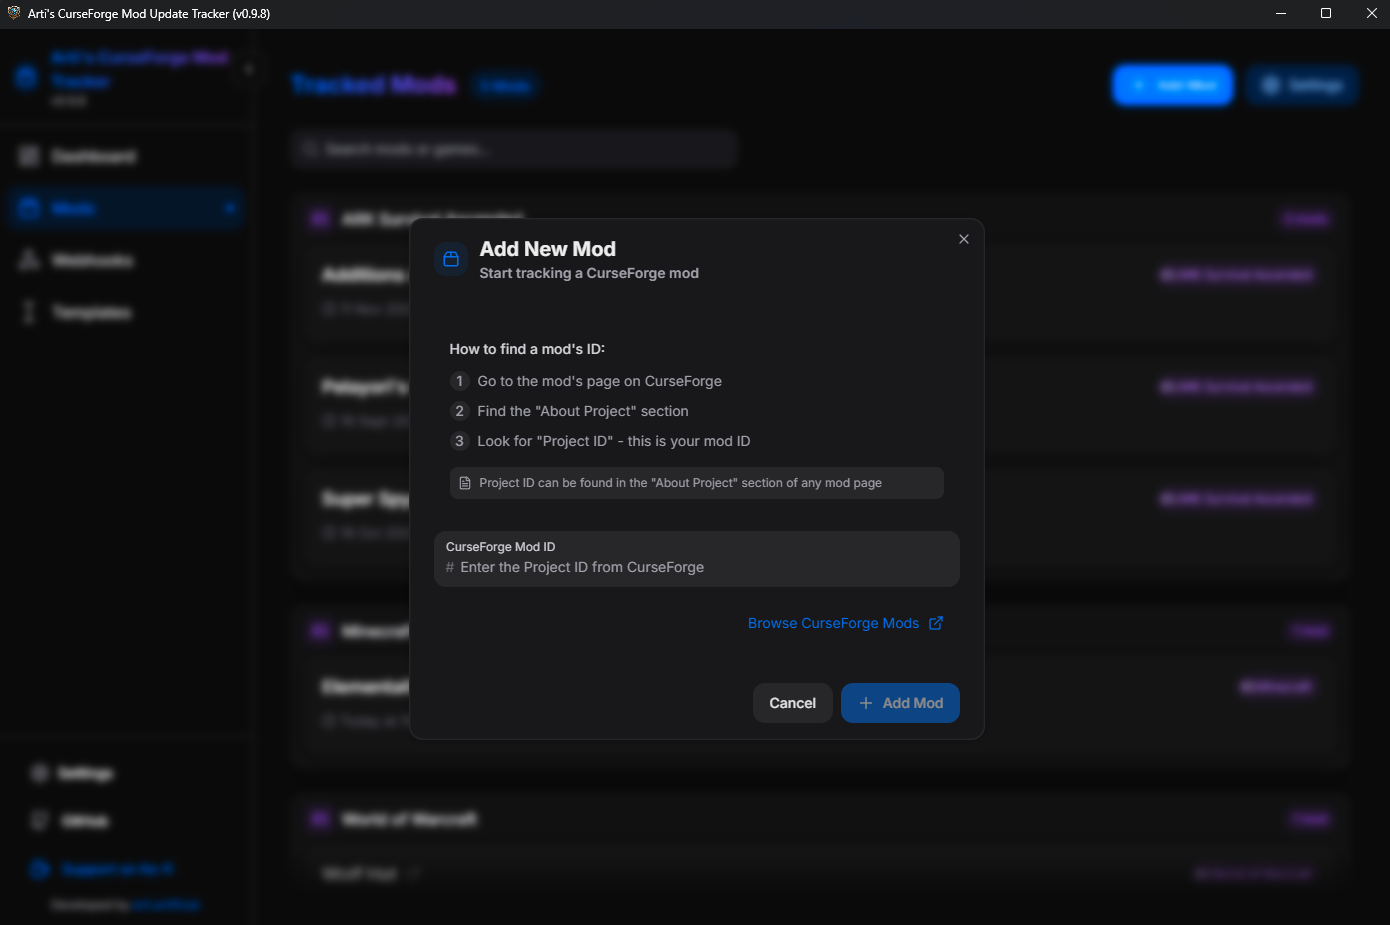The image size is (1390, 925).
Task: Click "How to find a mod's ID:" heading
Action: pos(527,349)
